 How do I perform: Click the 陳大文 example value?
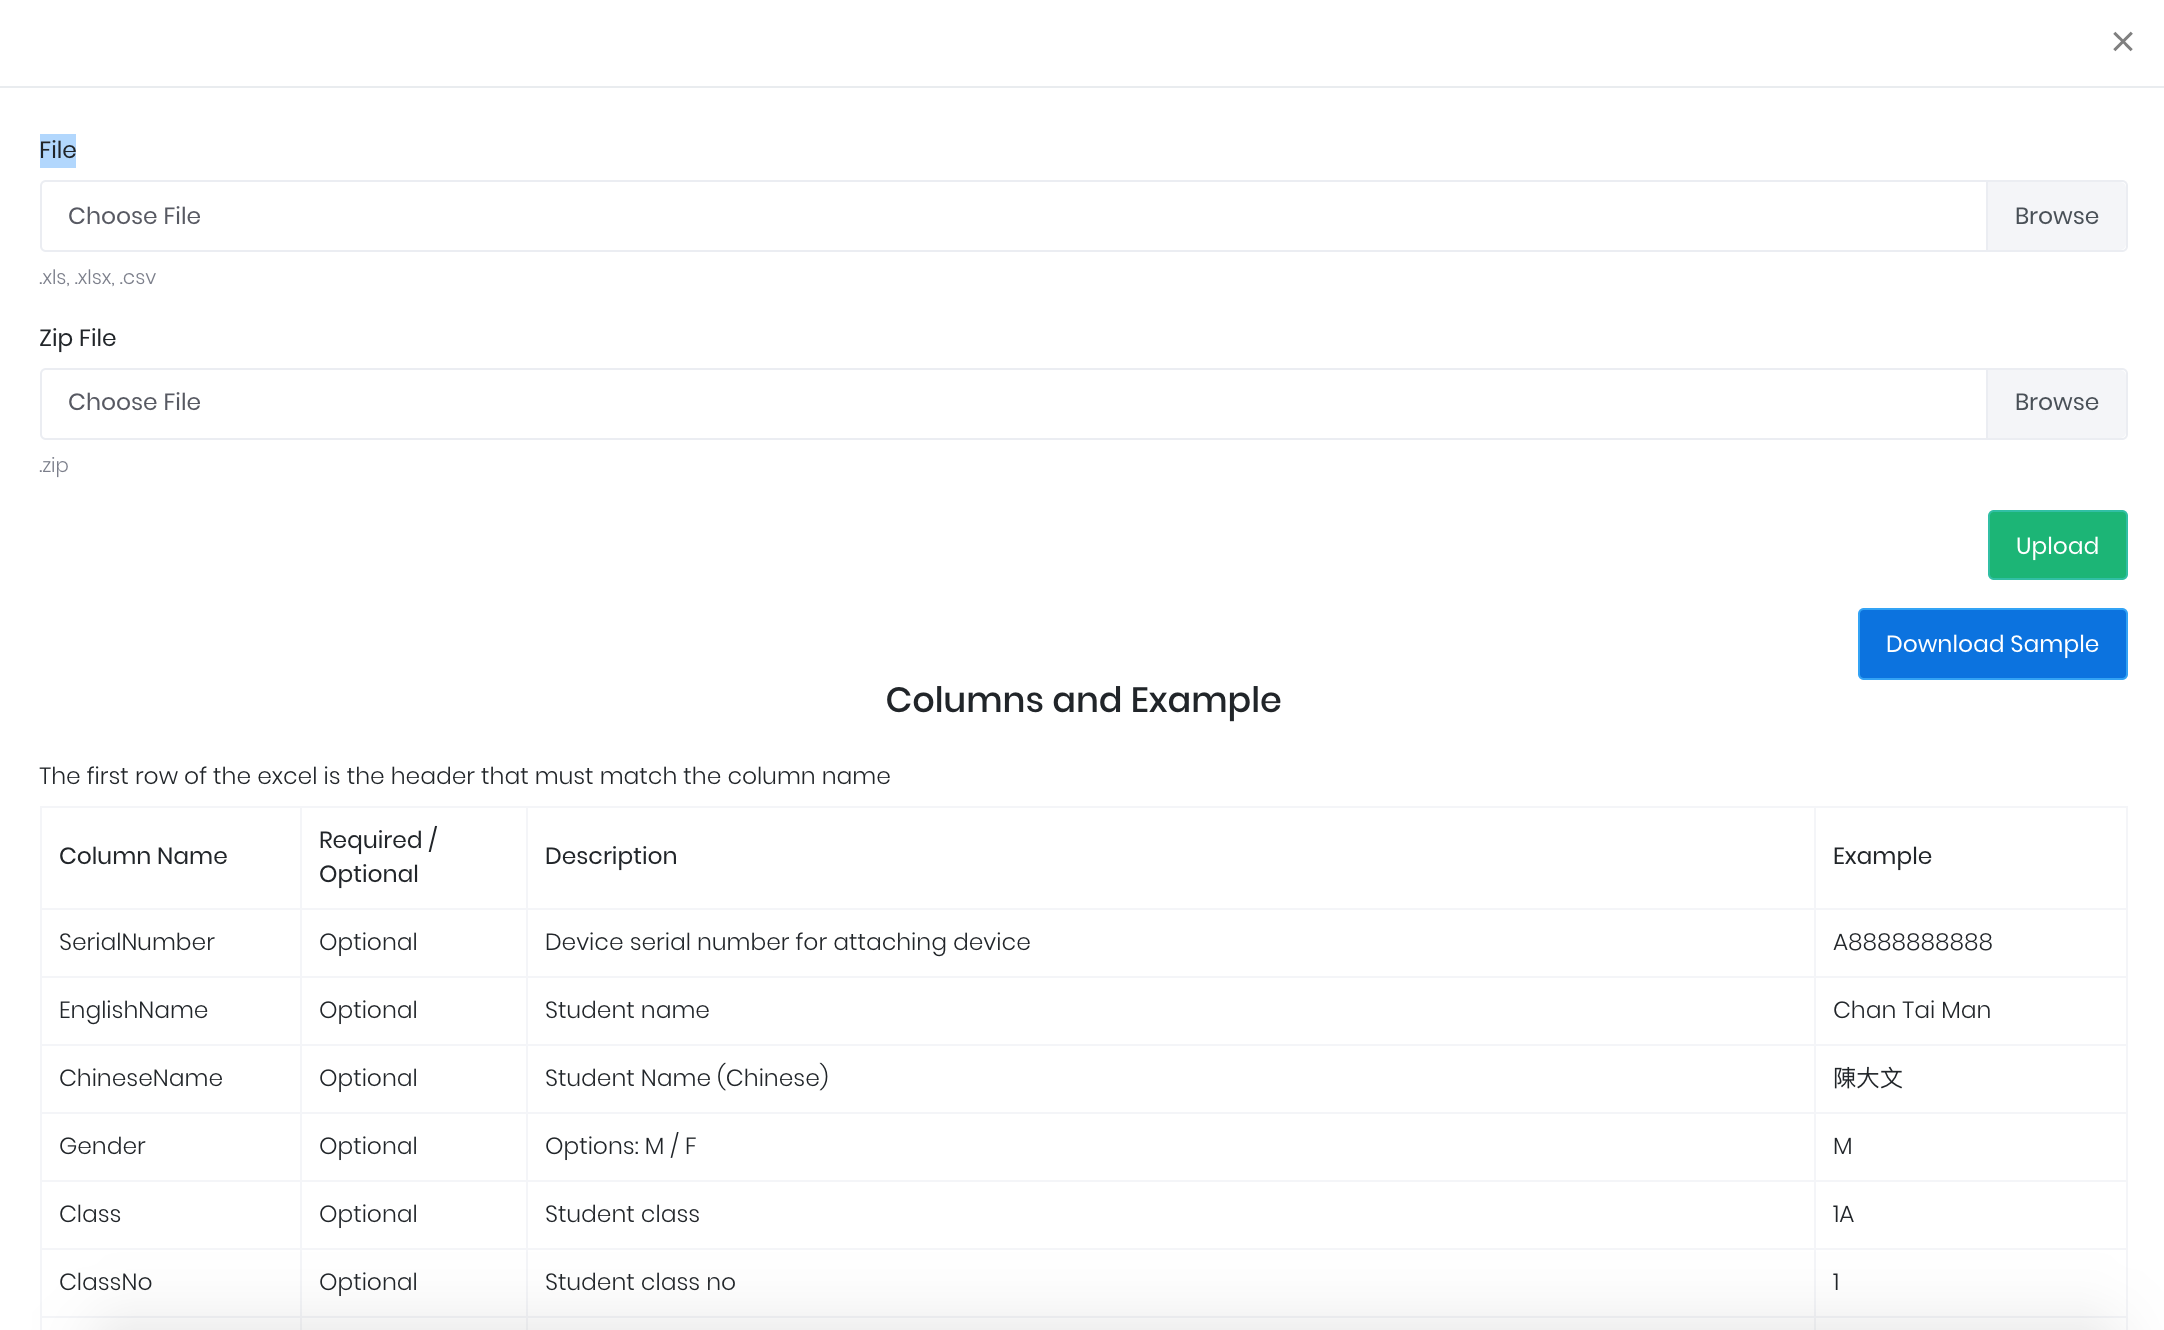tap(1868, 1078)
